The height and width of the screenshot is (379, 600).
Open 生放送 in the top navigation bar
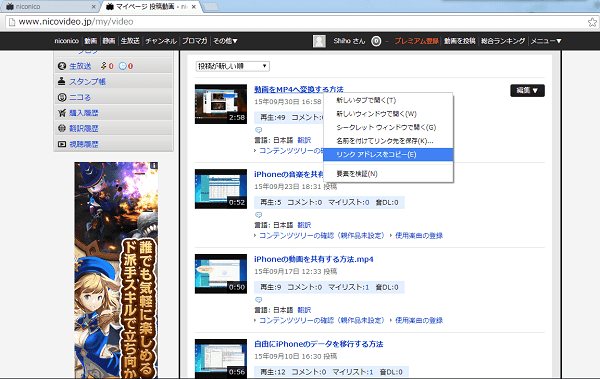pos(130,41)
